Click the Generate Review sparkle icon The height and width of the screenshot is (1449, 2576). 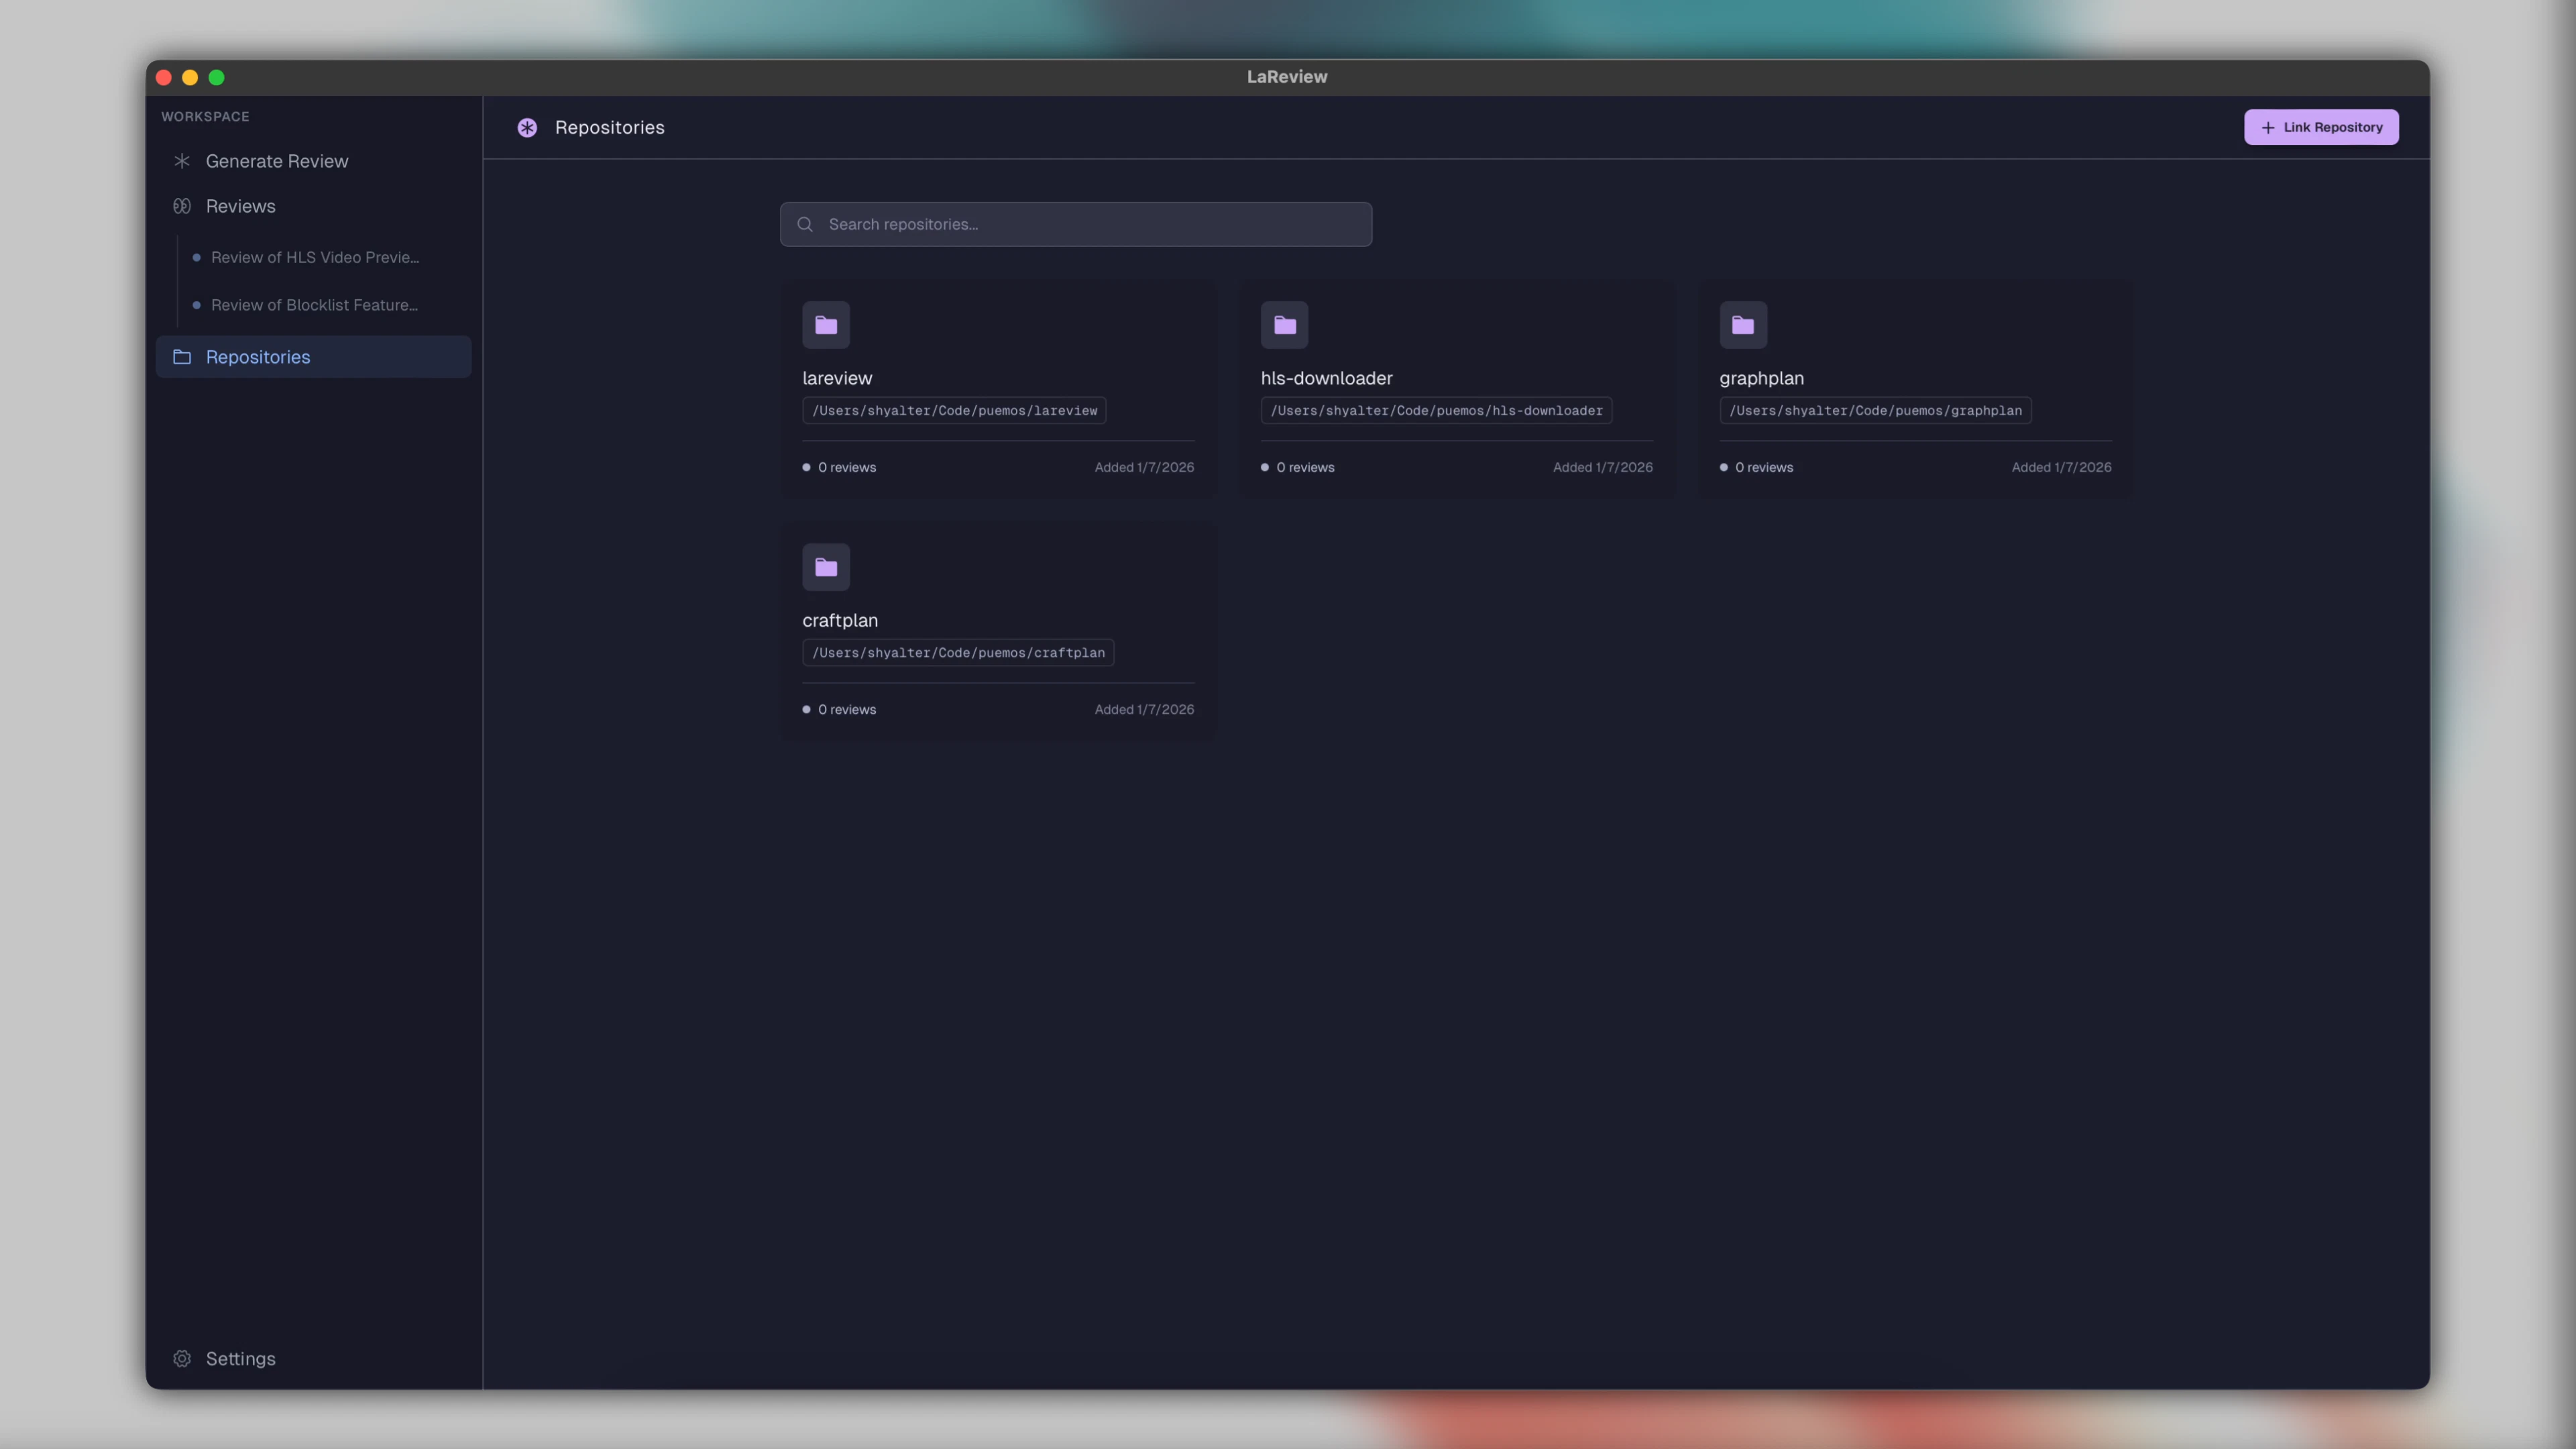(x=182, y=160)
